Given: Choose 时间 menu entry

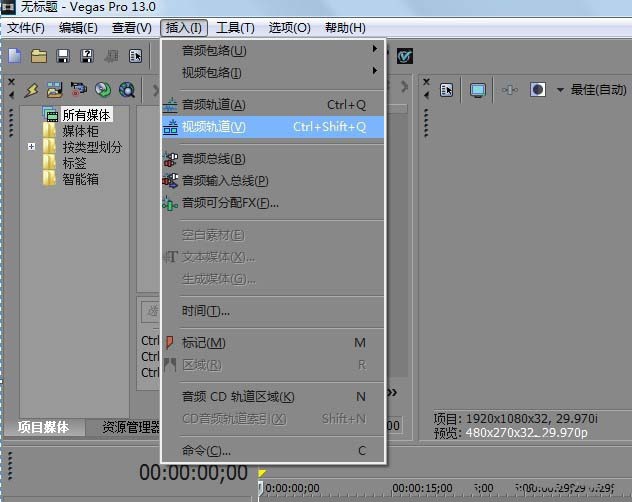Looking at the screenshot, I should 273,311.
